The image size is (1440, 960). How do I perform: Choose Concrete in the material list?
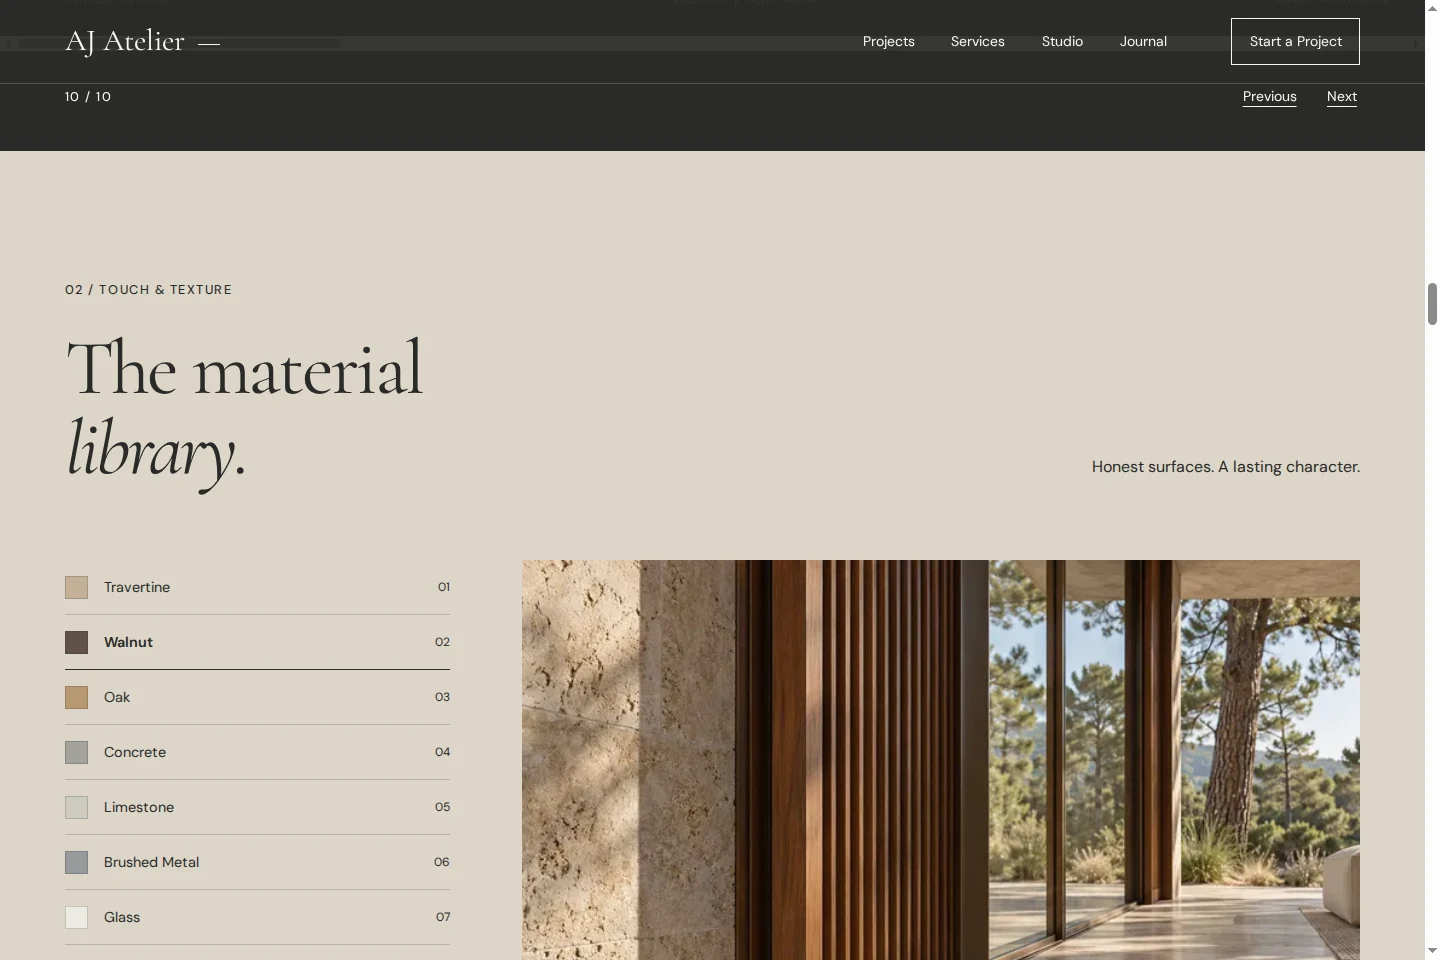coord(257,752)
